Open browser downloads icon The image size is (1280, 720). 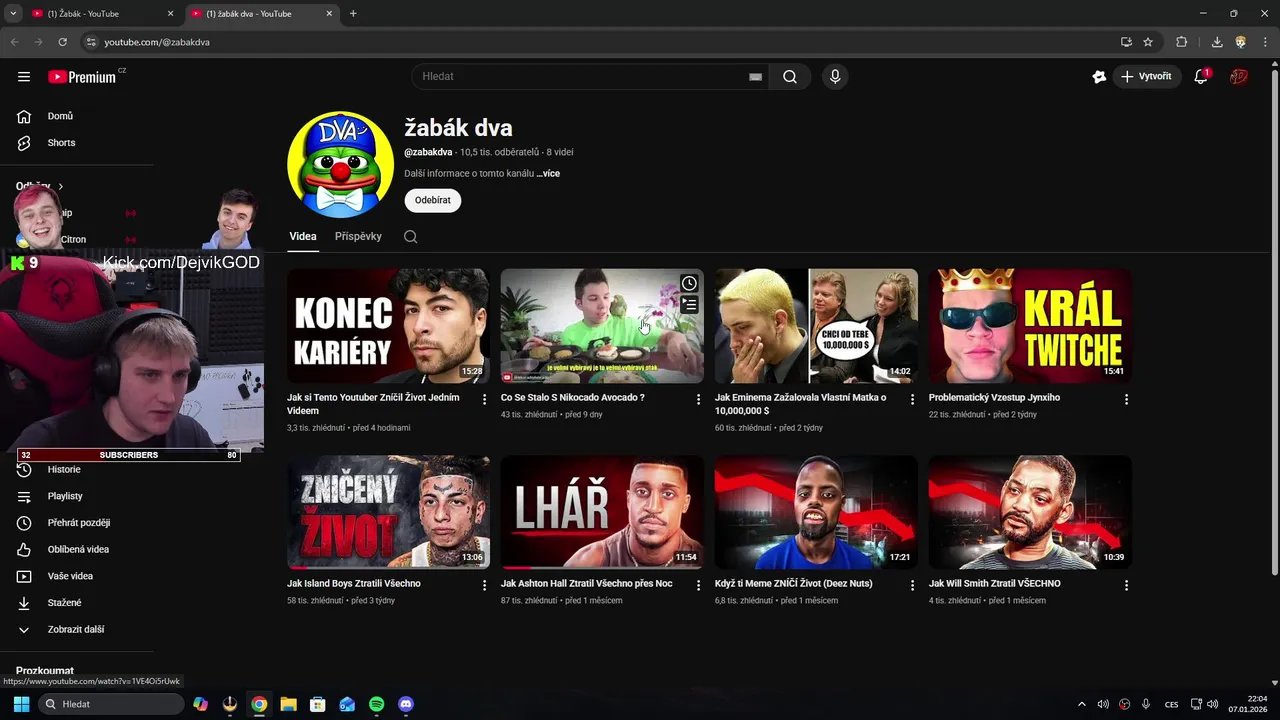1217,42
